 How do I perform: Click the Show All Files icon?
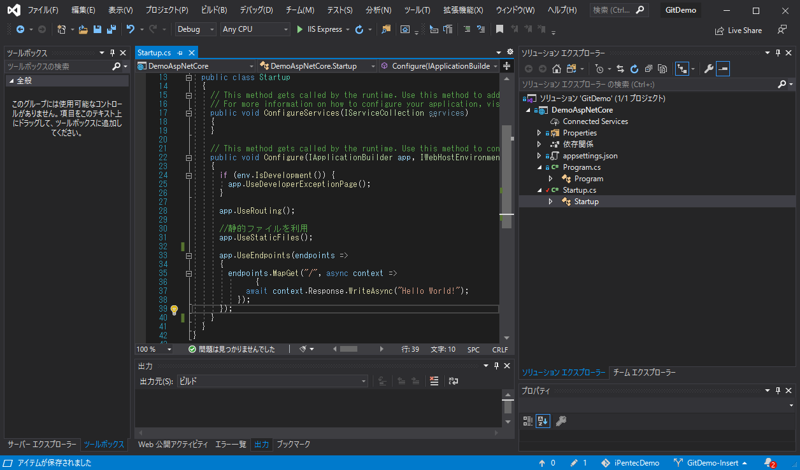tap(662, 69)
